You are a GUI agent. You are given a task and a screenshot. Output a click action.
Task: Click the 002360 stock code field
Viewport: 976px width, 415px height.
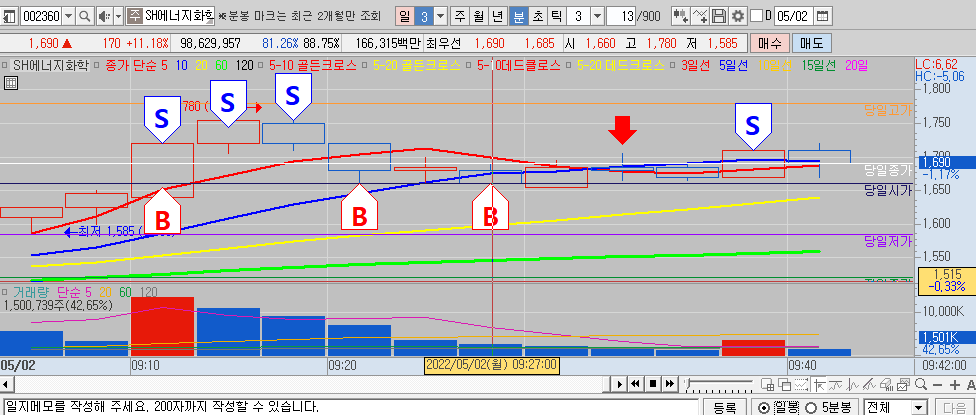tap(41, 16)
